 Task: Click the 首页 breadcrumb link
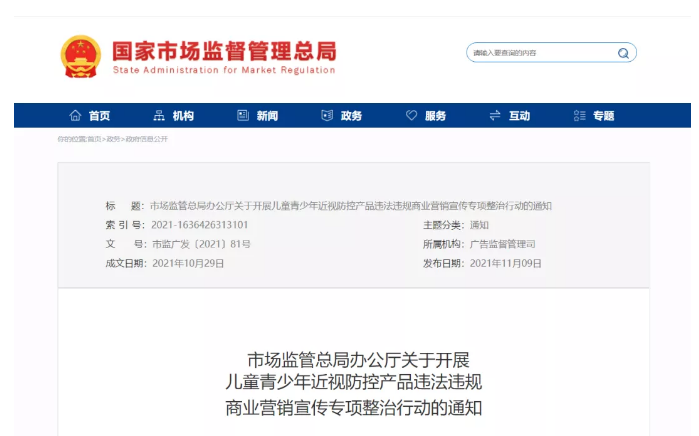pos(94,139)
